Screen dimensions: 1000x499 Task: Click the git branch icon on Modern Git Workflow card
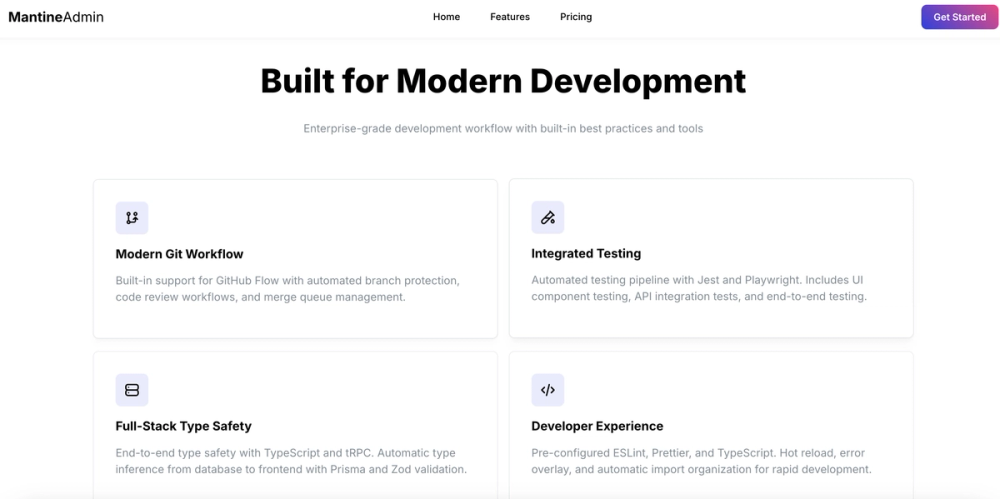click(x=132, y=218)
